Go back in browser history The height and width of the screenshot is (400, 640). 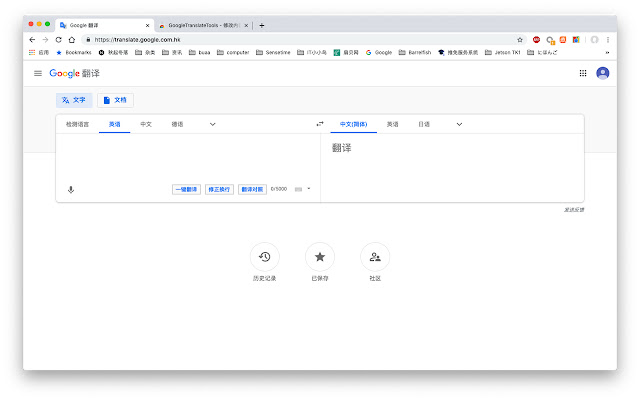[32, 40]
